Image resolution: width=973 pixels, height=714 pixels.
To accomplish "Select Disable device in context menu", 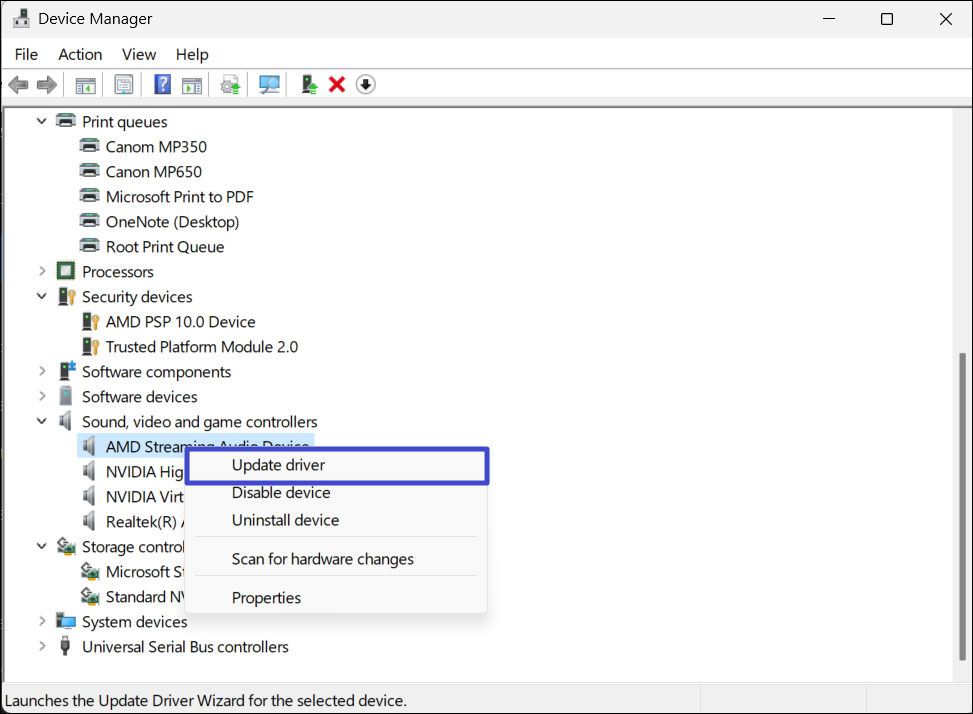I will pyautogui.click(x=281, y=493).
